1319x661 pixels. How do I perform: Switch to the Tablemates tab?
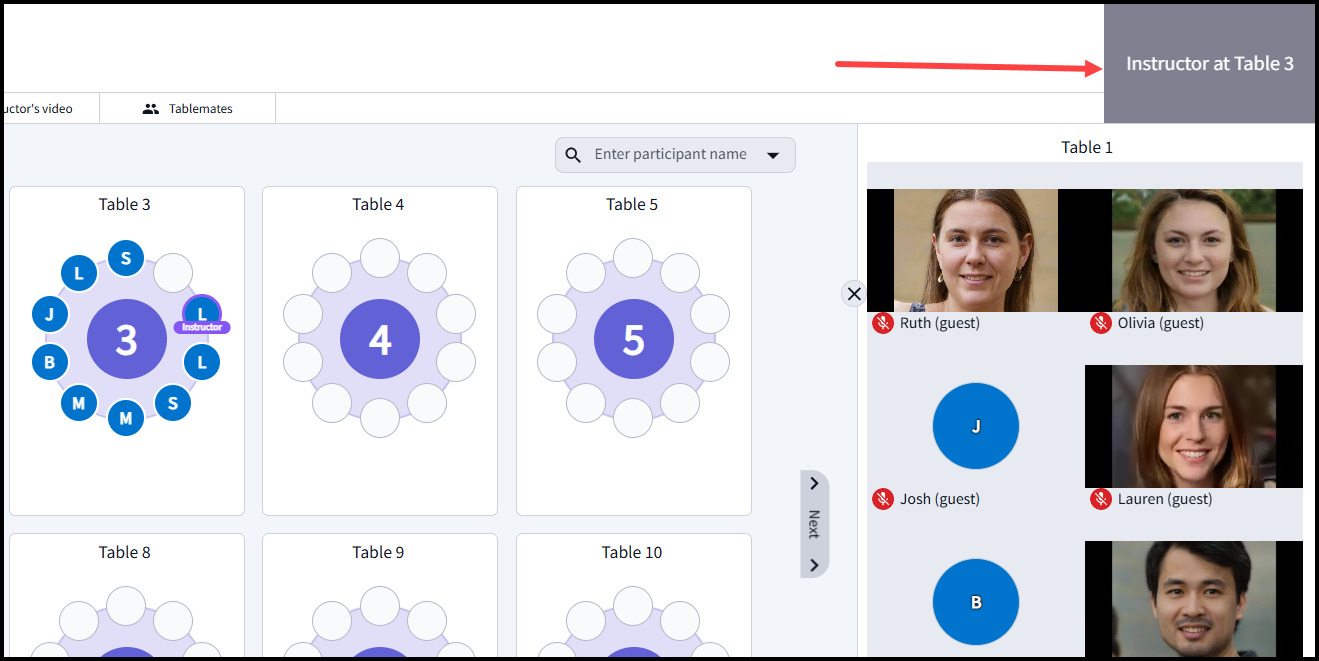pyautogui.click(x=188, y=108)
